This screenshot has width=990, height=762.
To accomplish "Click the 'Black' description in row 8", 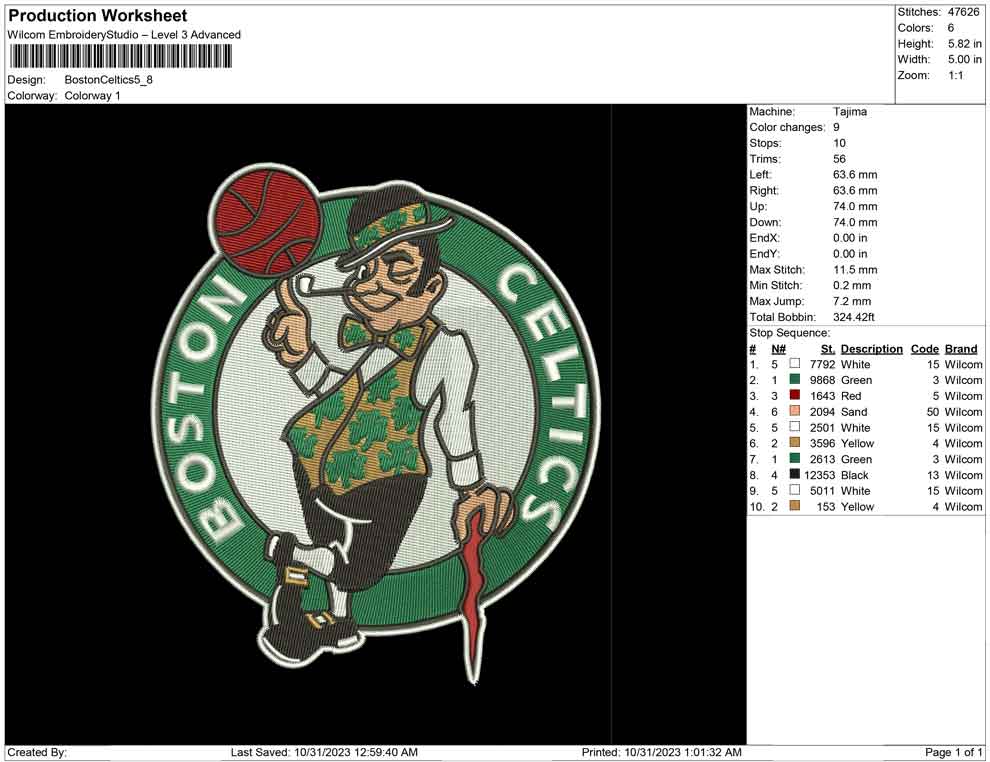I will (x=855, y=475).
